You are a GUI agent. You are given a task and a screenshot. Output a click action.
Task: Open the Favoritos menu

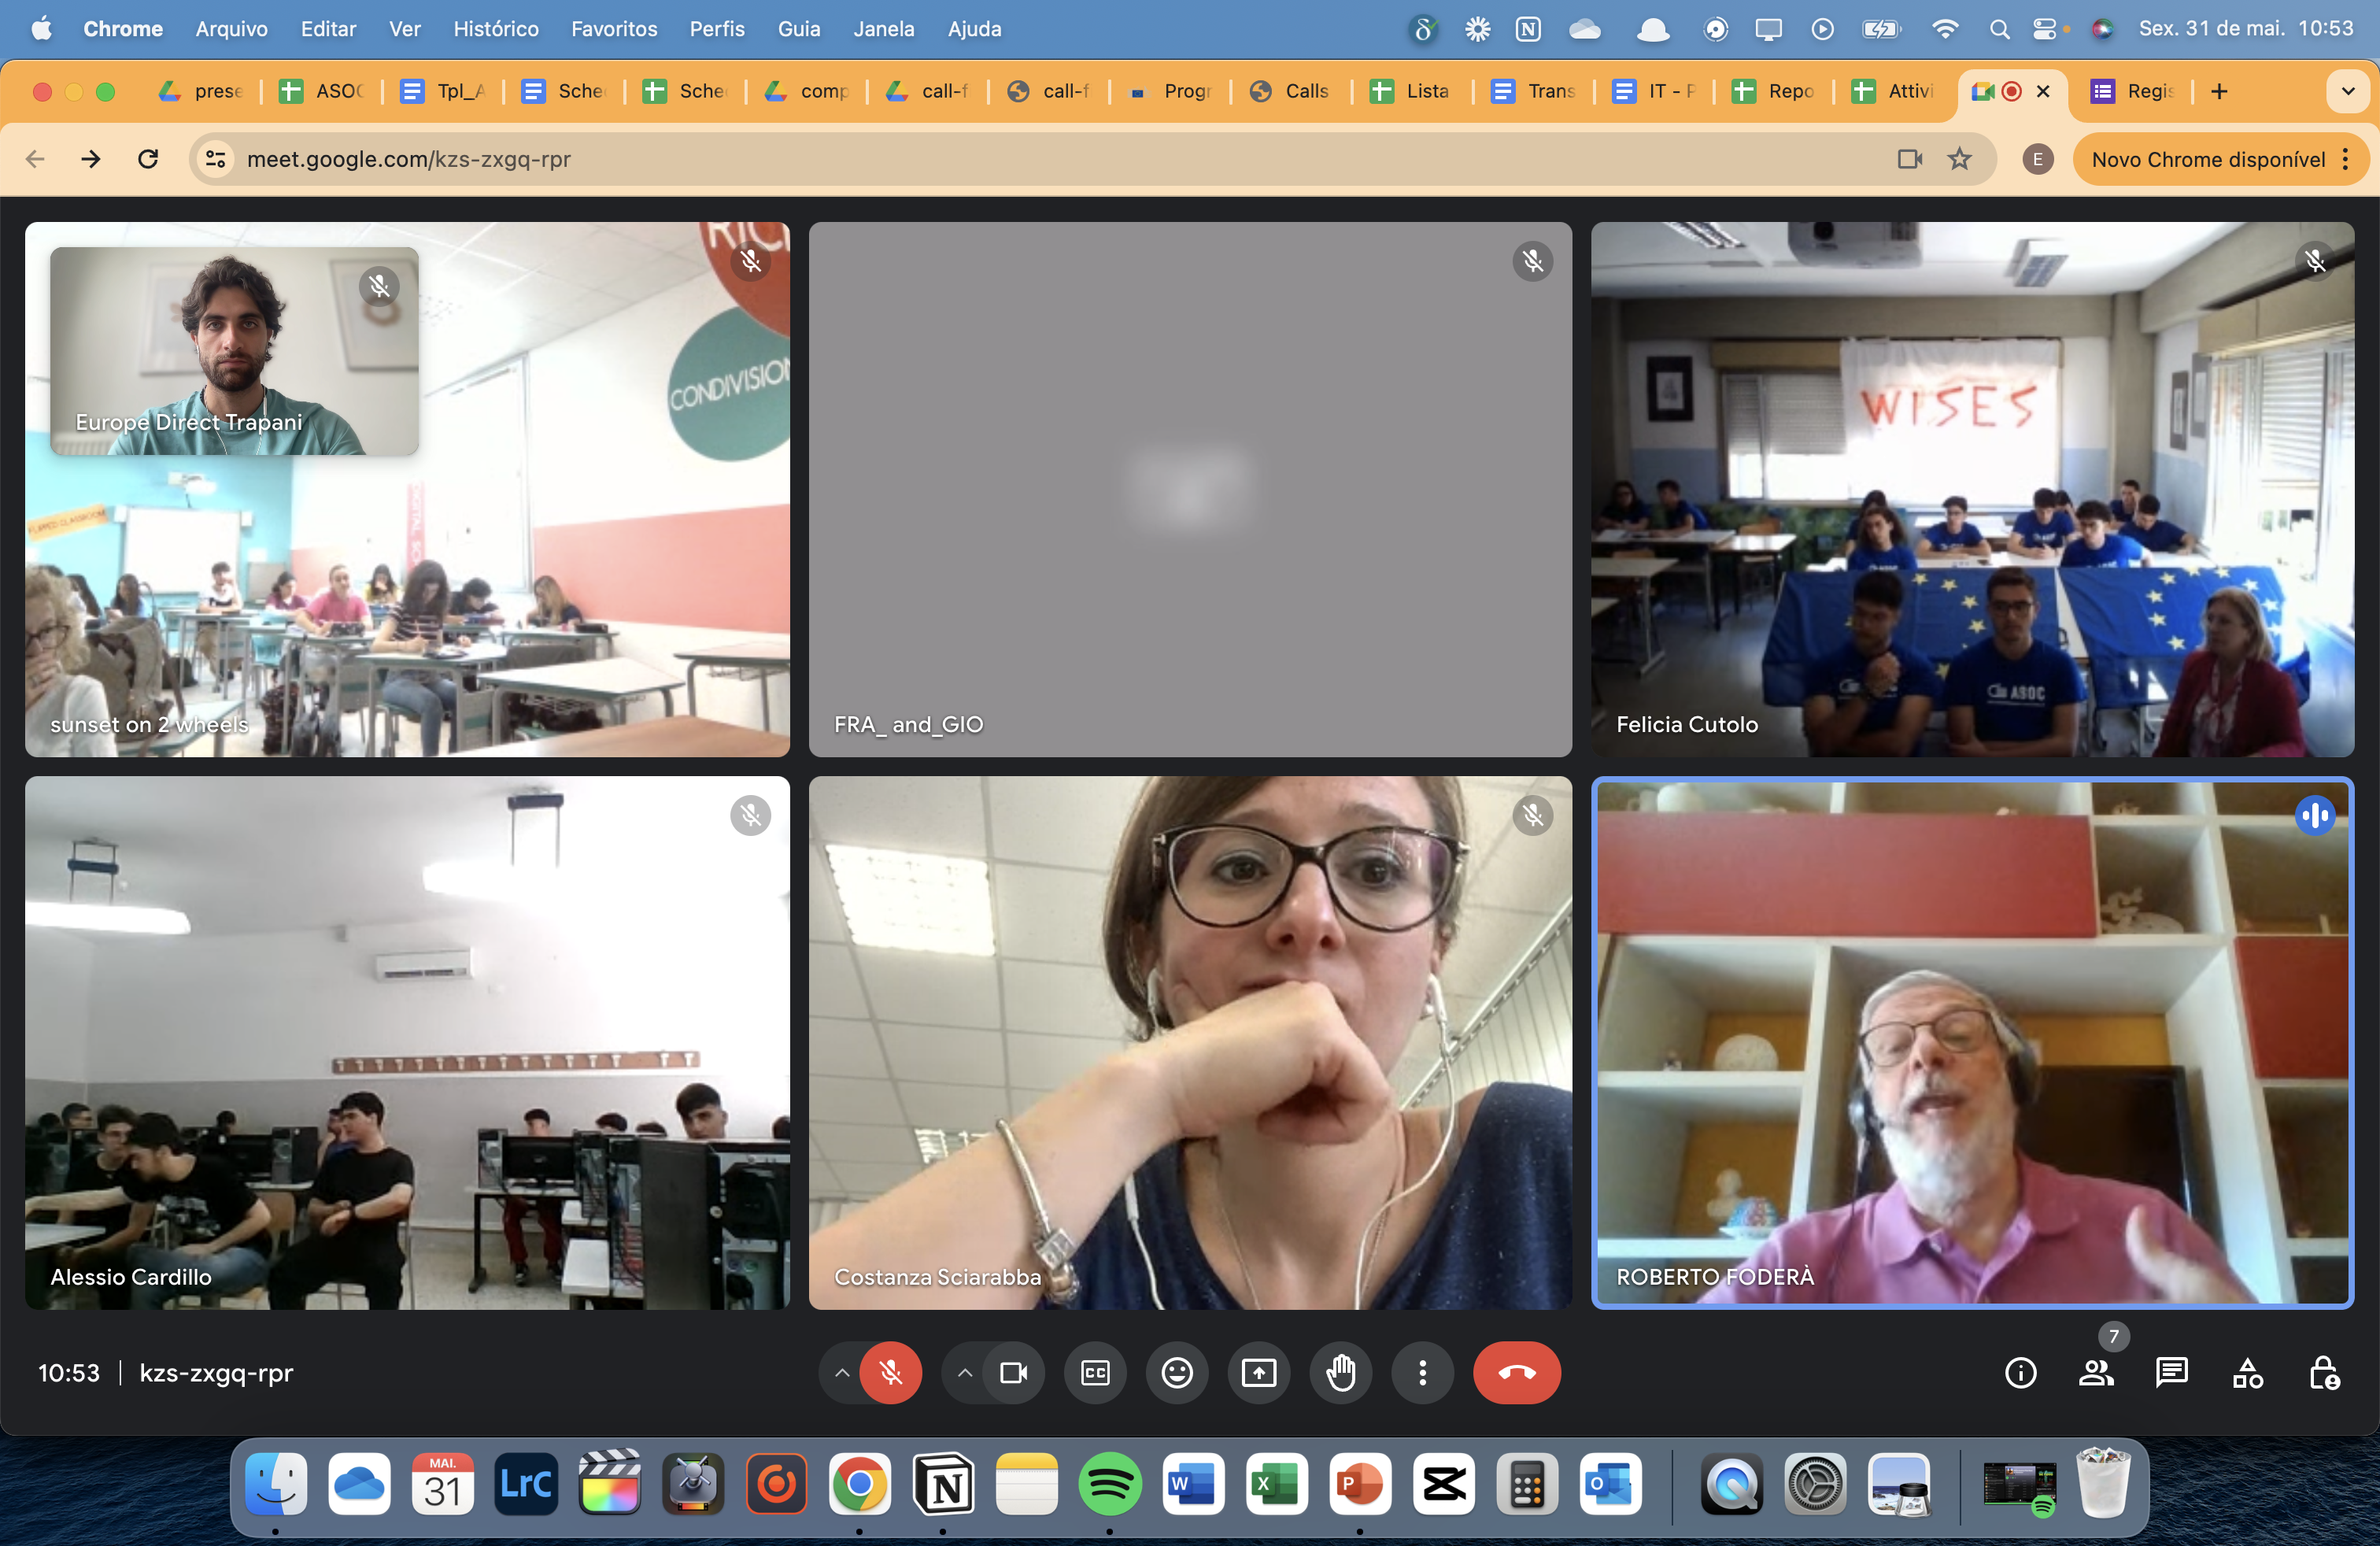point(614,29)
